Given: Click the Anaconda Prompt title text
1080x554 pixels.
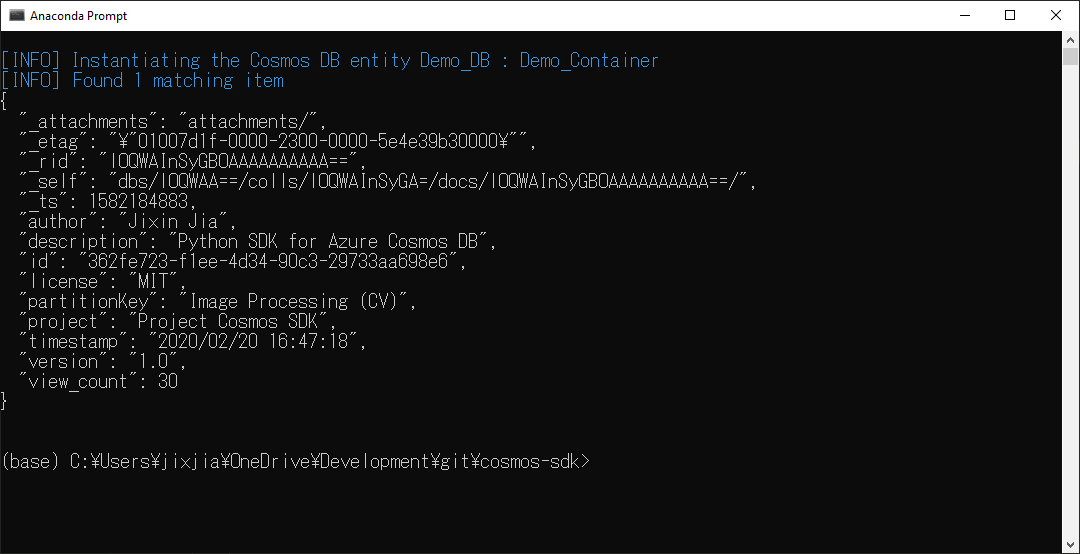Looking at the screenshot, I should point(79,16).
